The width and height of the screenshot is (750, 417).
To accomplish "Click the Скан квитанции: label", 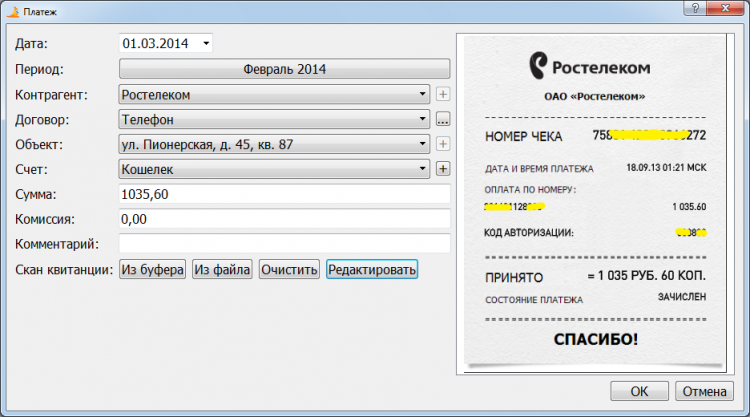I will 64,270.
